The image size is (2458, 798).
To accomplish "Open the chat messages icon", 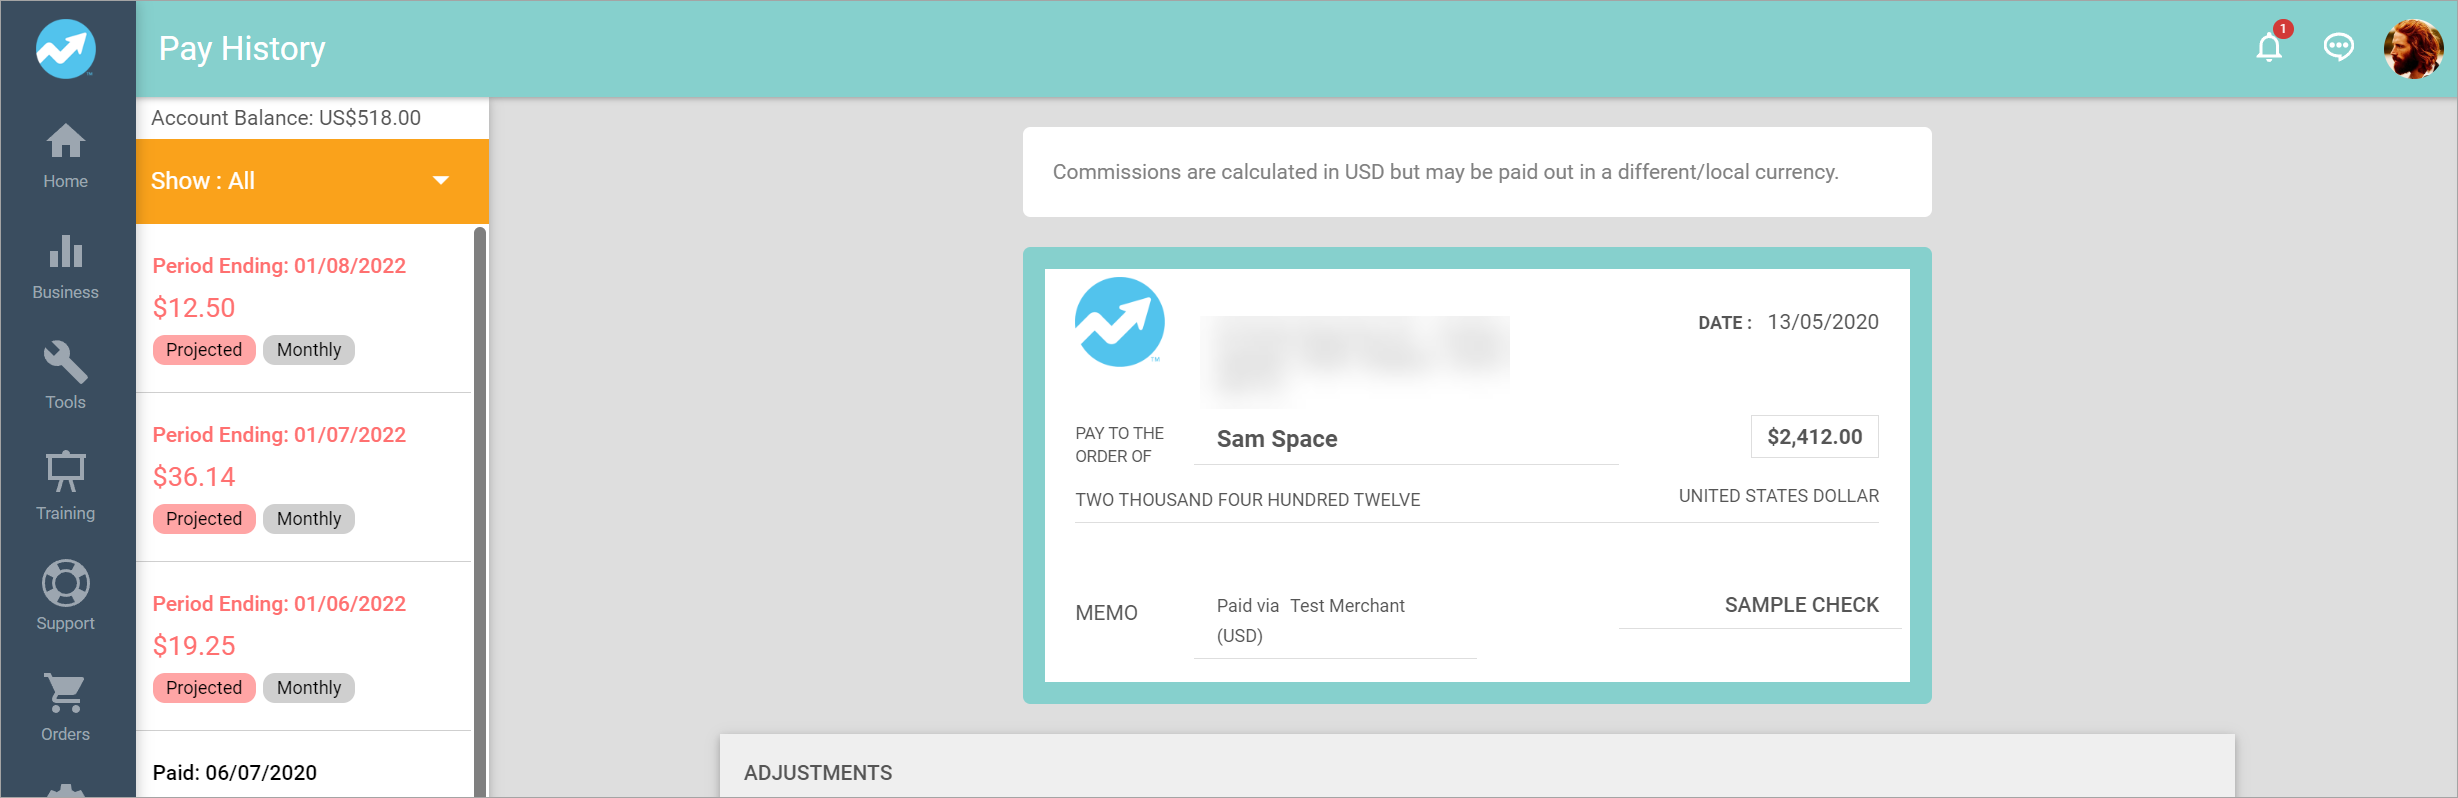I will pos(2338,47).
